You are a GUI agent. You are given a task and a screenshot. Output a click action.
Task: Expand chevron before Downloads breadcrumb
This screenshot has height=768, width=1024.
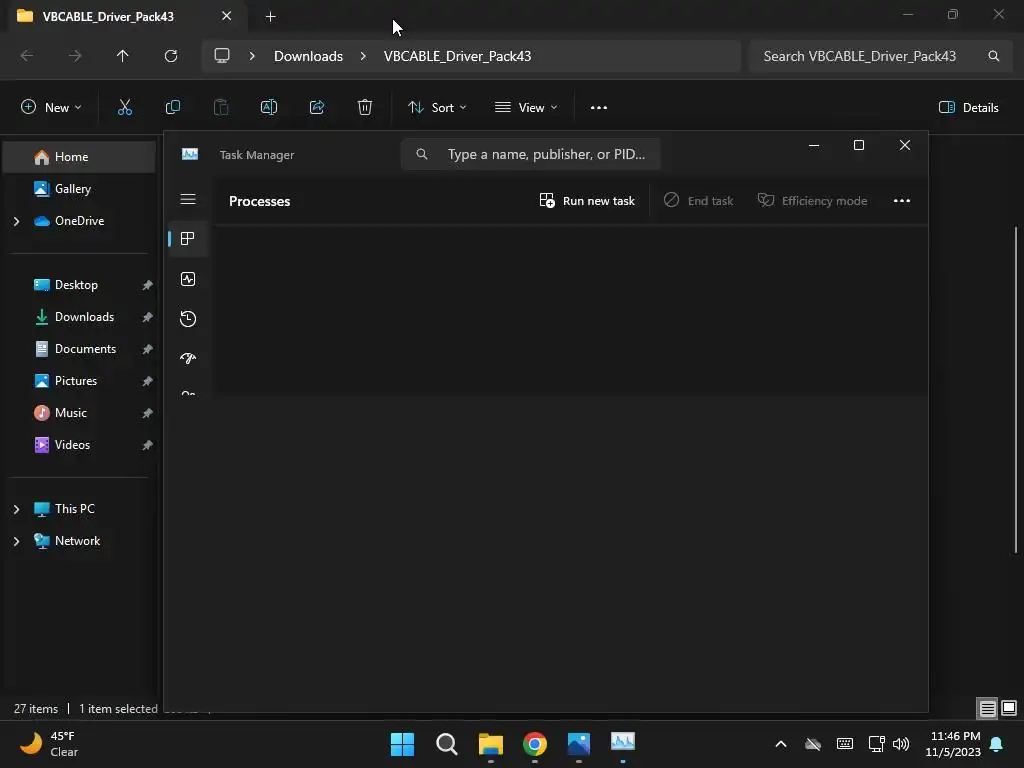pyautogui.click(x=252, y=56)
